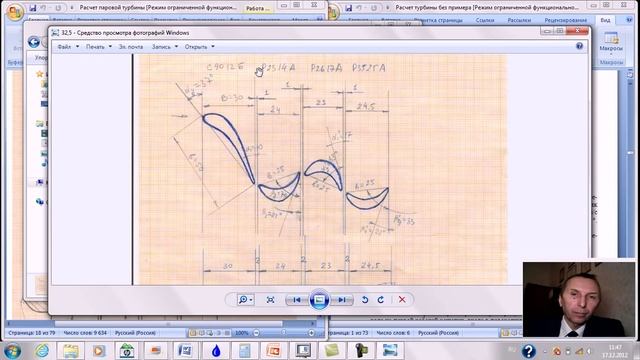640x360 pixels.
Task: Expand the Запись dropdown arrow
Action: (176, 47)
